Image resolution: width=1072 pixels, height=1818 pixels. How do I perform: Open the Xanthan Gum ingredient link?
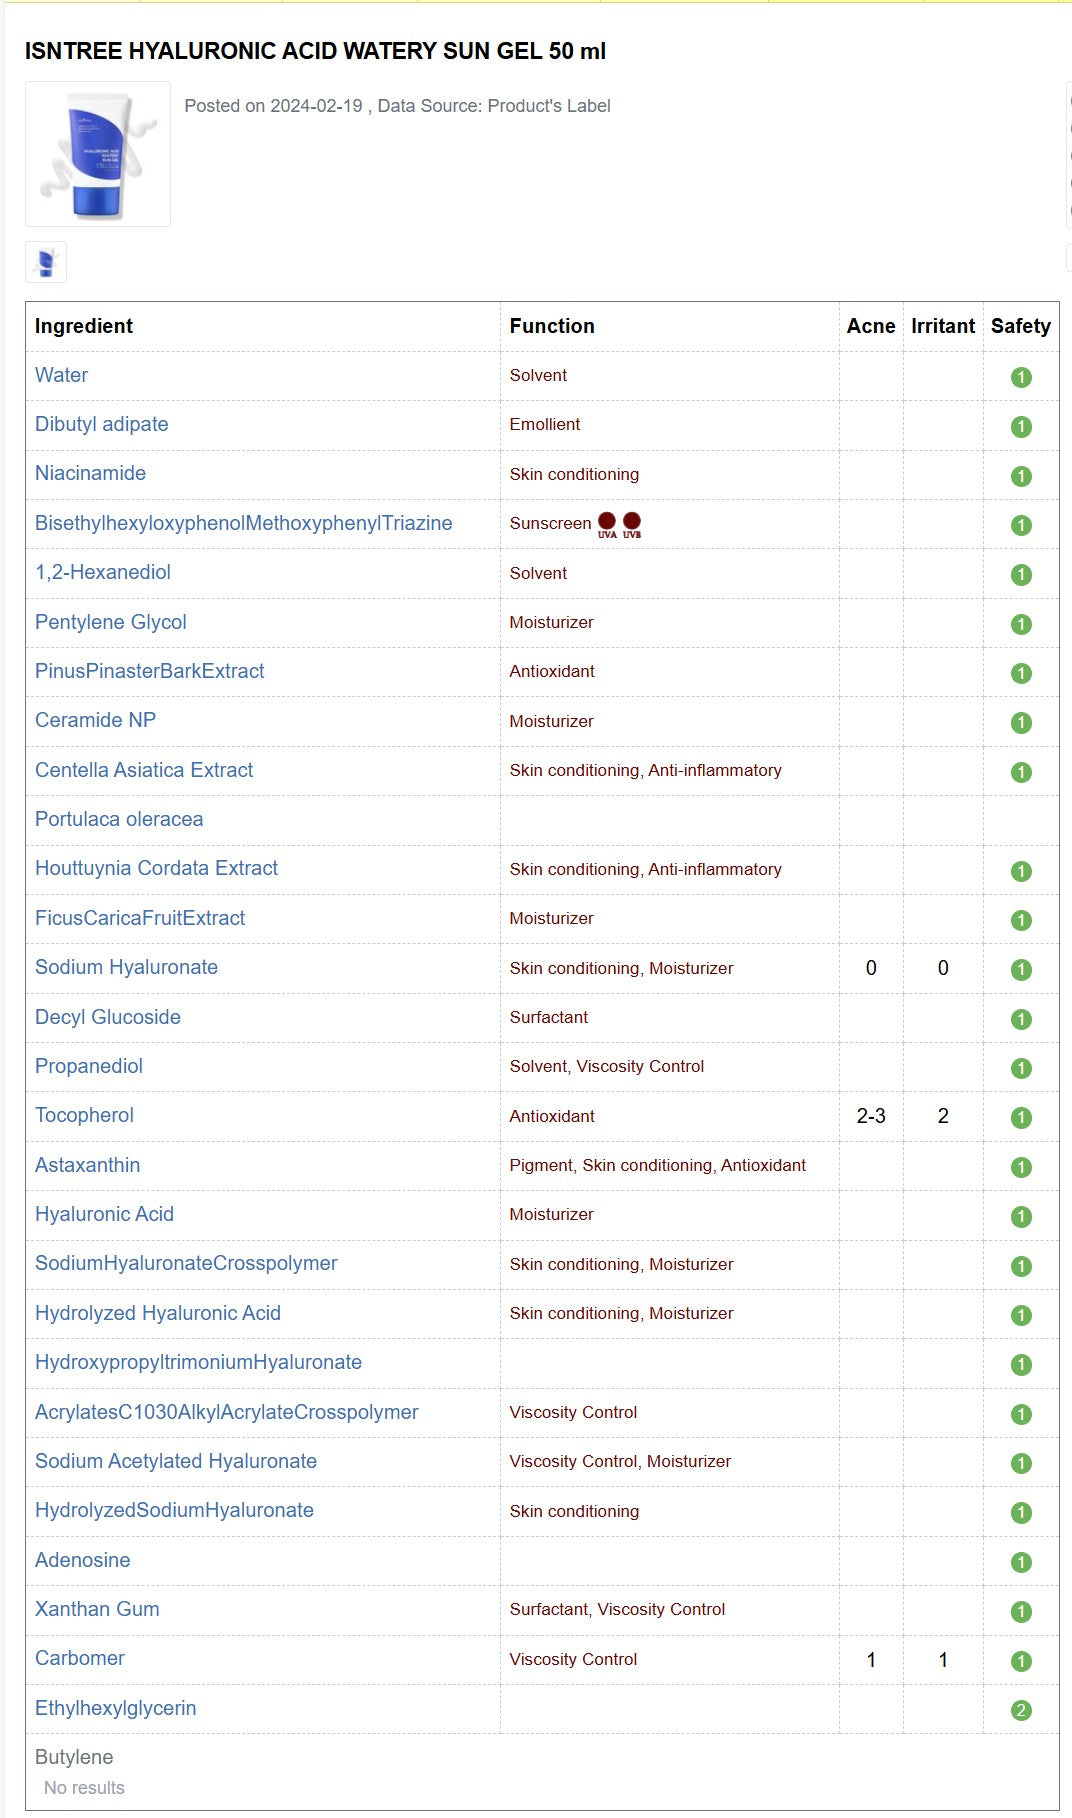coord(97,1609)
